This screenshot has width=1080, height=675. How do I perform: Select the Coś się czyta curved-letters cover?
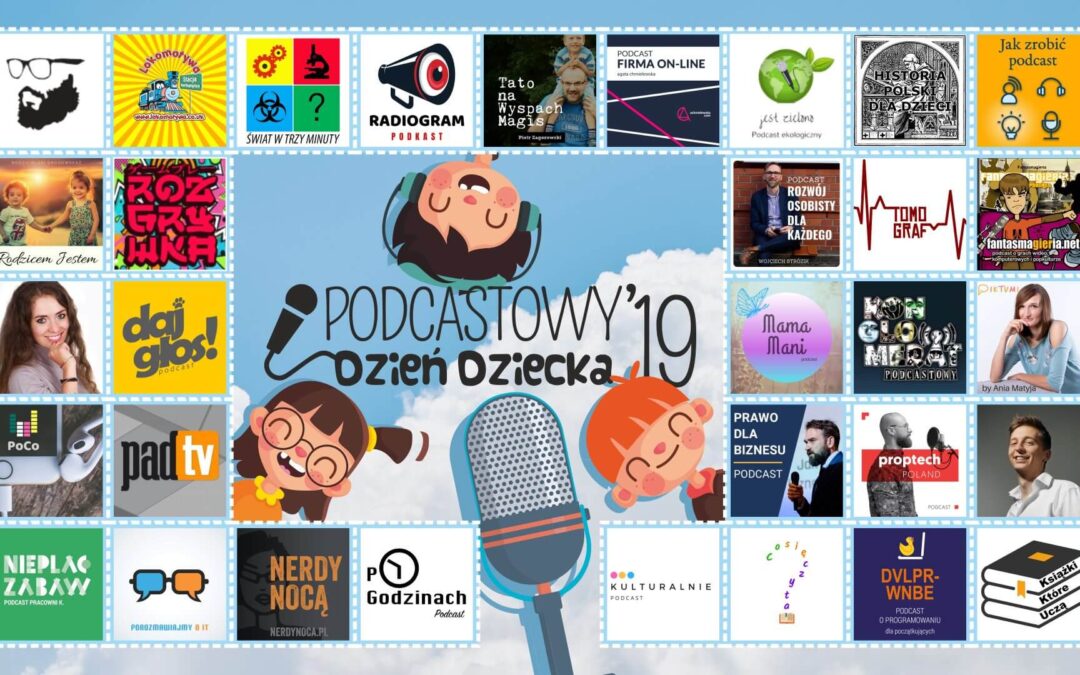[x=787, y=584]
